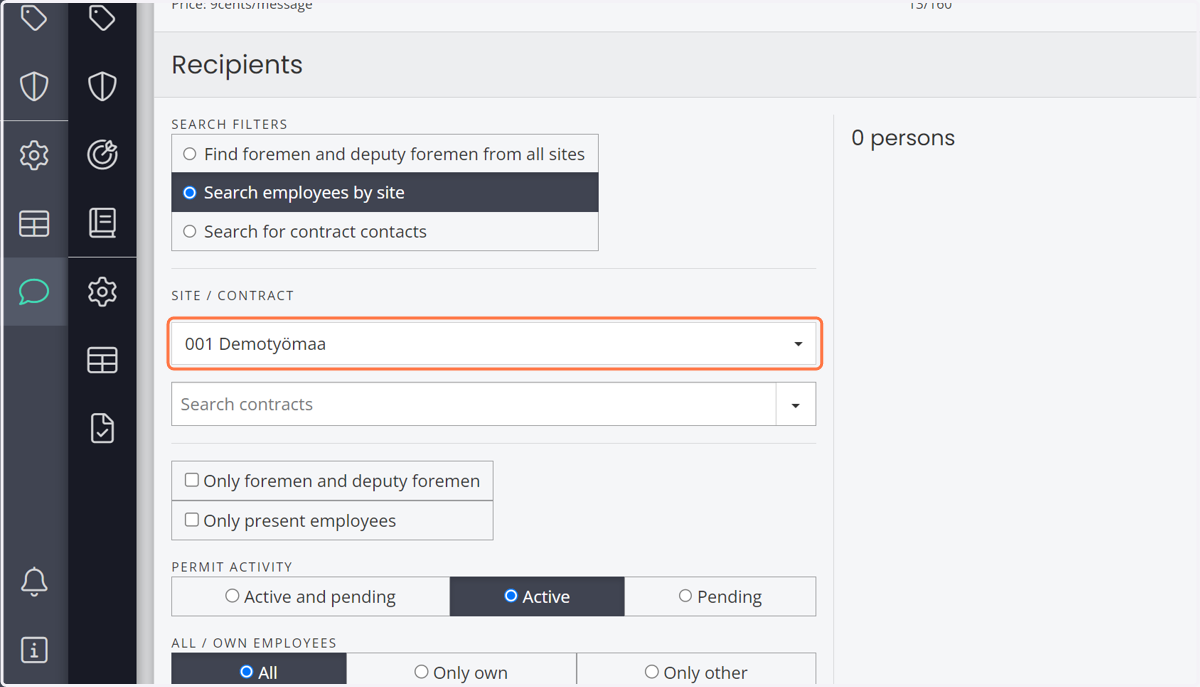Select Only other employees option

coord(696,672)
